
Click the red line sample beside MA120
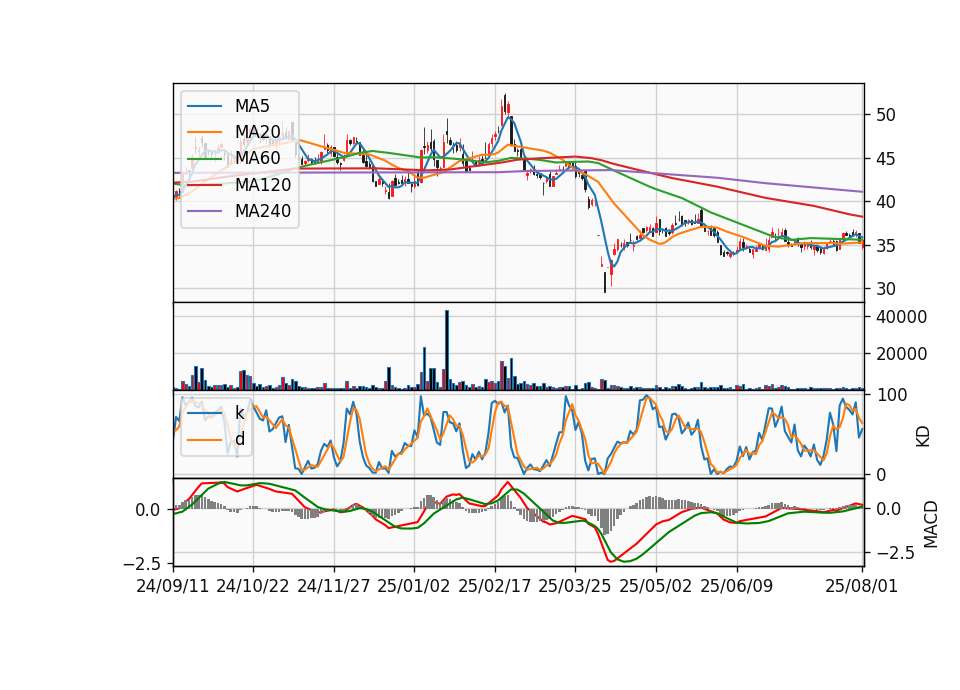pyautogui.click(x=204, y=185)
